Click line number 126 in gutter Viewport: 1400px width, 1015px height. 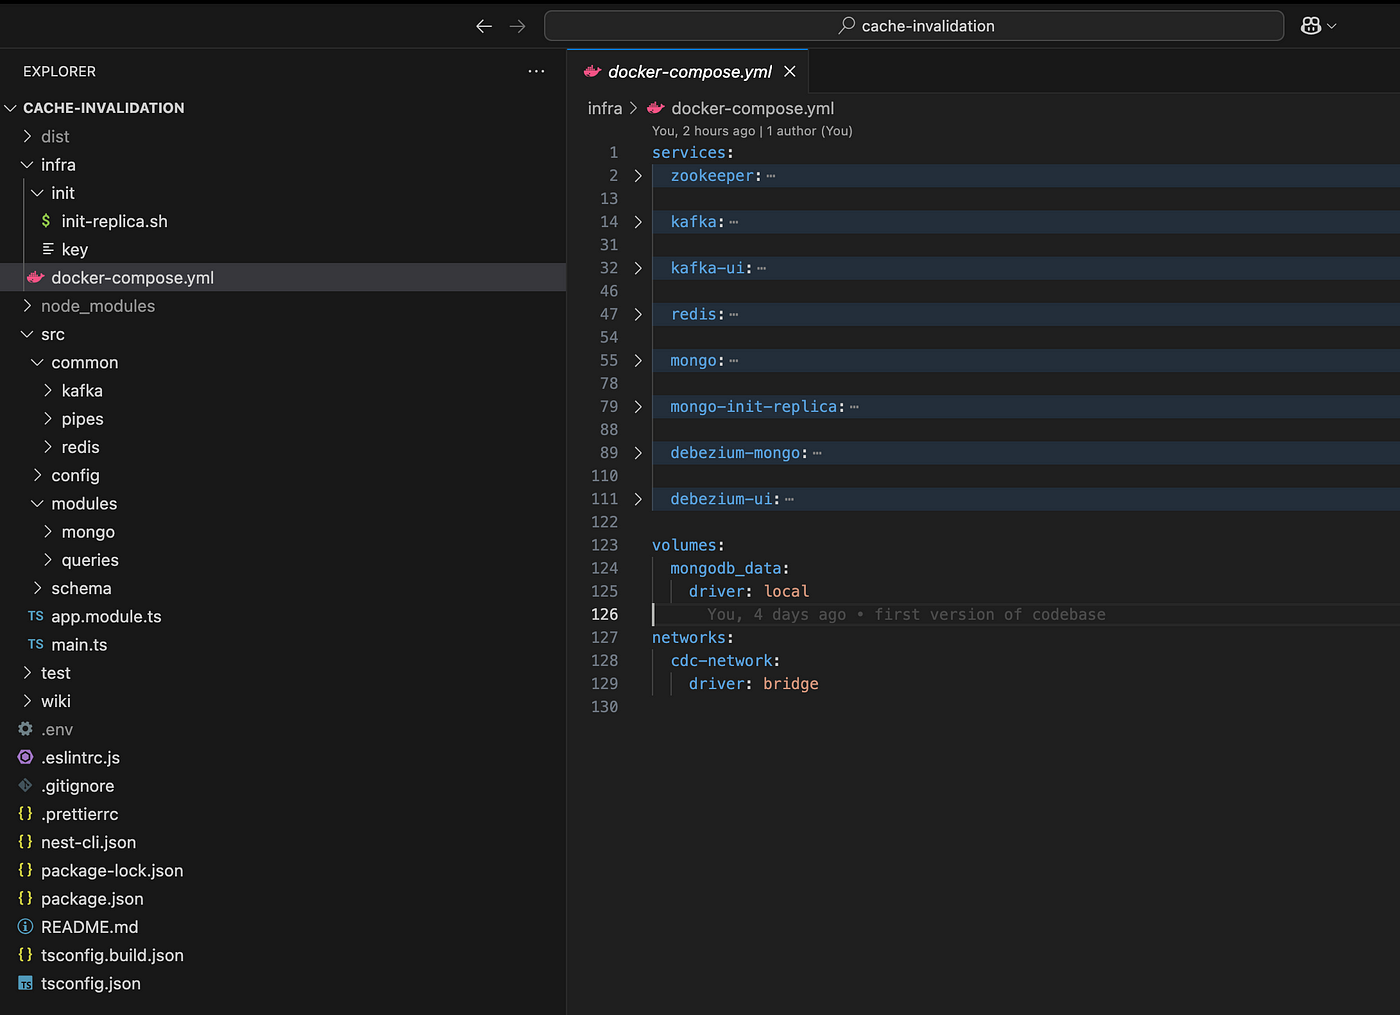tap(604, 614)
